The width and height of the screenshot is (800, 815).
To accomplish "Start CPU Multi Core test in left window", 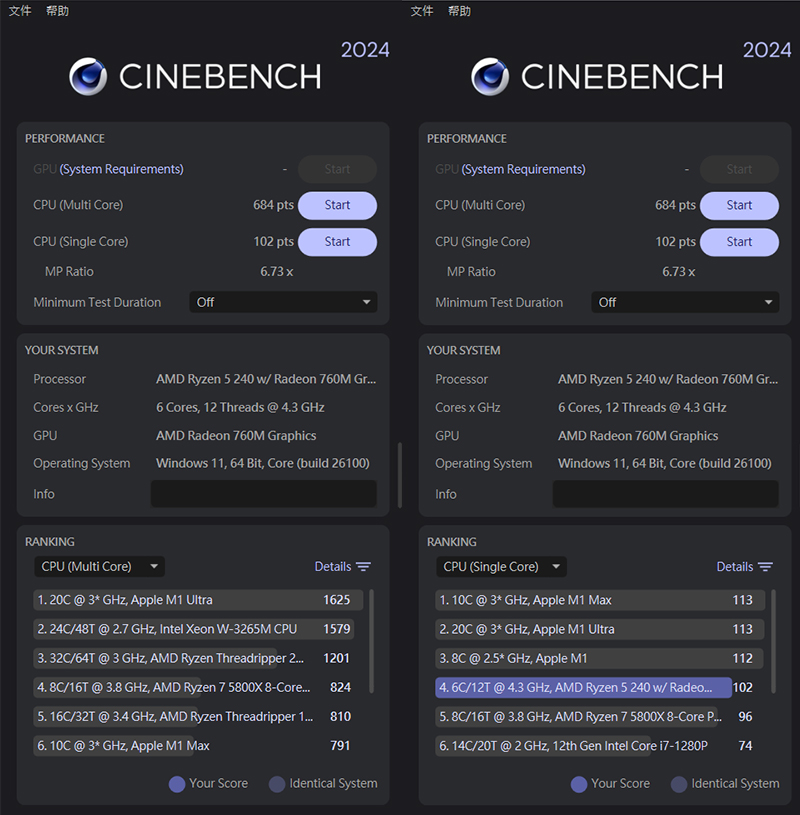I will pyautogui.click(x=337, y=205).
